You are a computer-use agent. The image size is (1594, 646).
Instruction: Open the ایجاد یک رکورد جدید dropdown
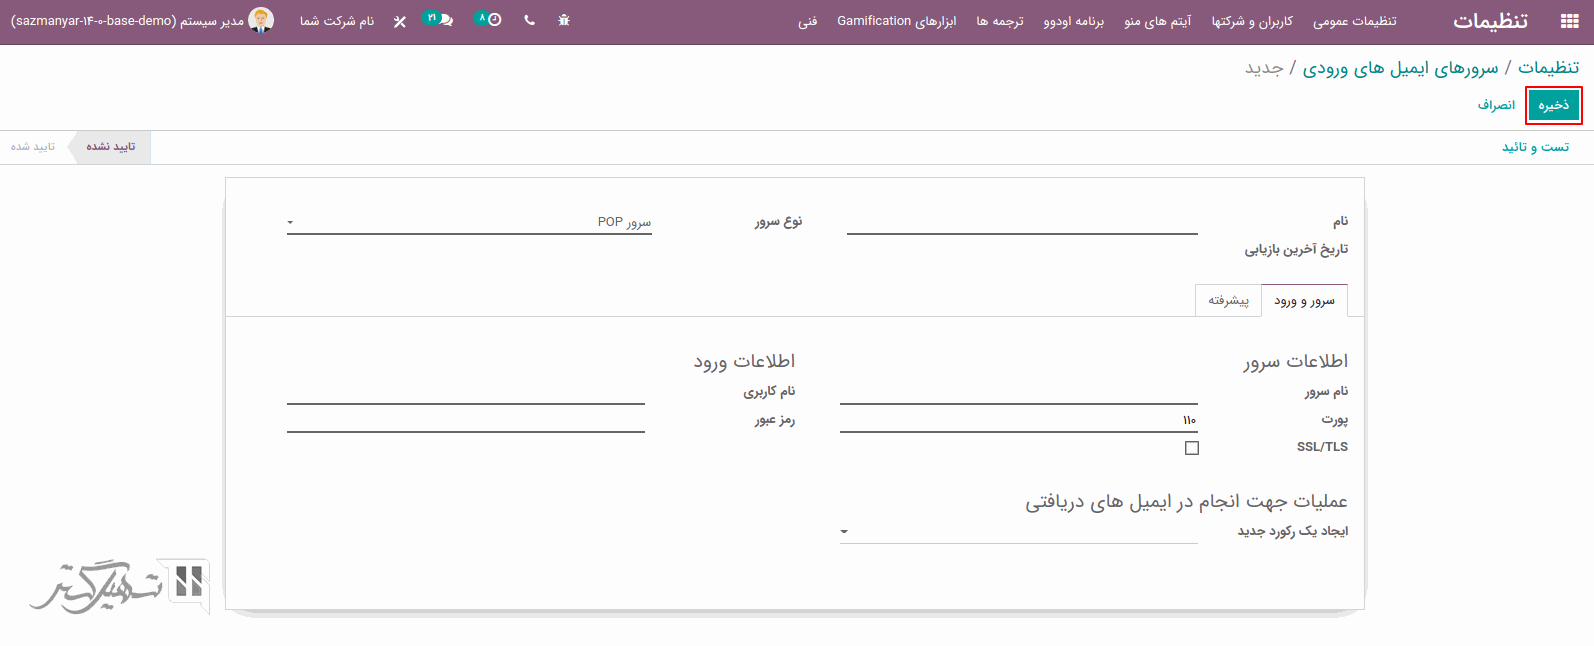pos(1018,531)
